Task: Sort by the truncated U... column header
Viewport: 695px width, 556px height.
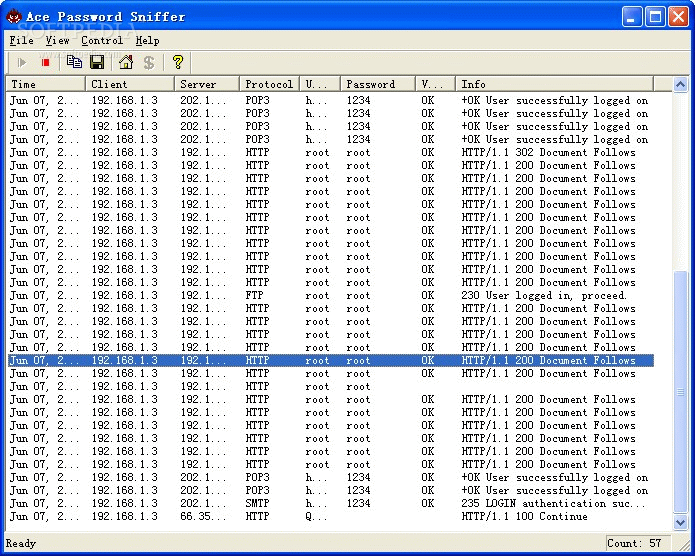Action: click(320, 84)
